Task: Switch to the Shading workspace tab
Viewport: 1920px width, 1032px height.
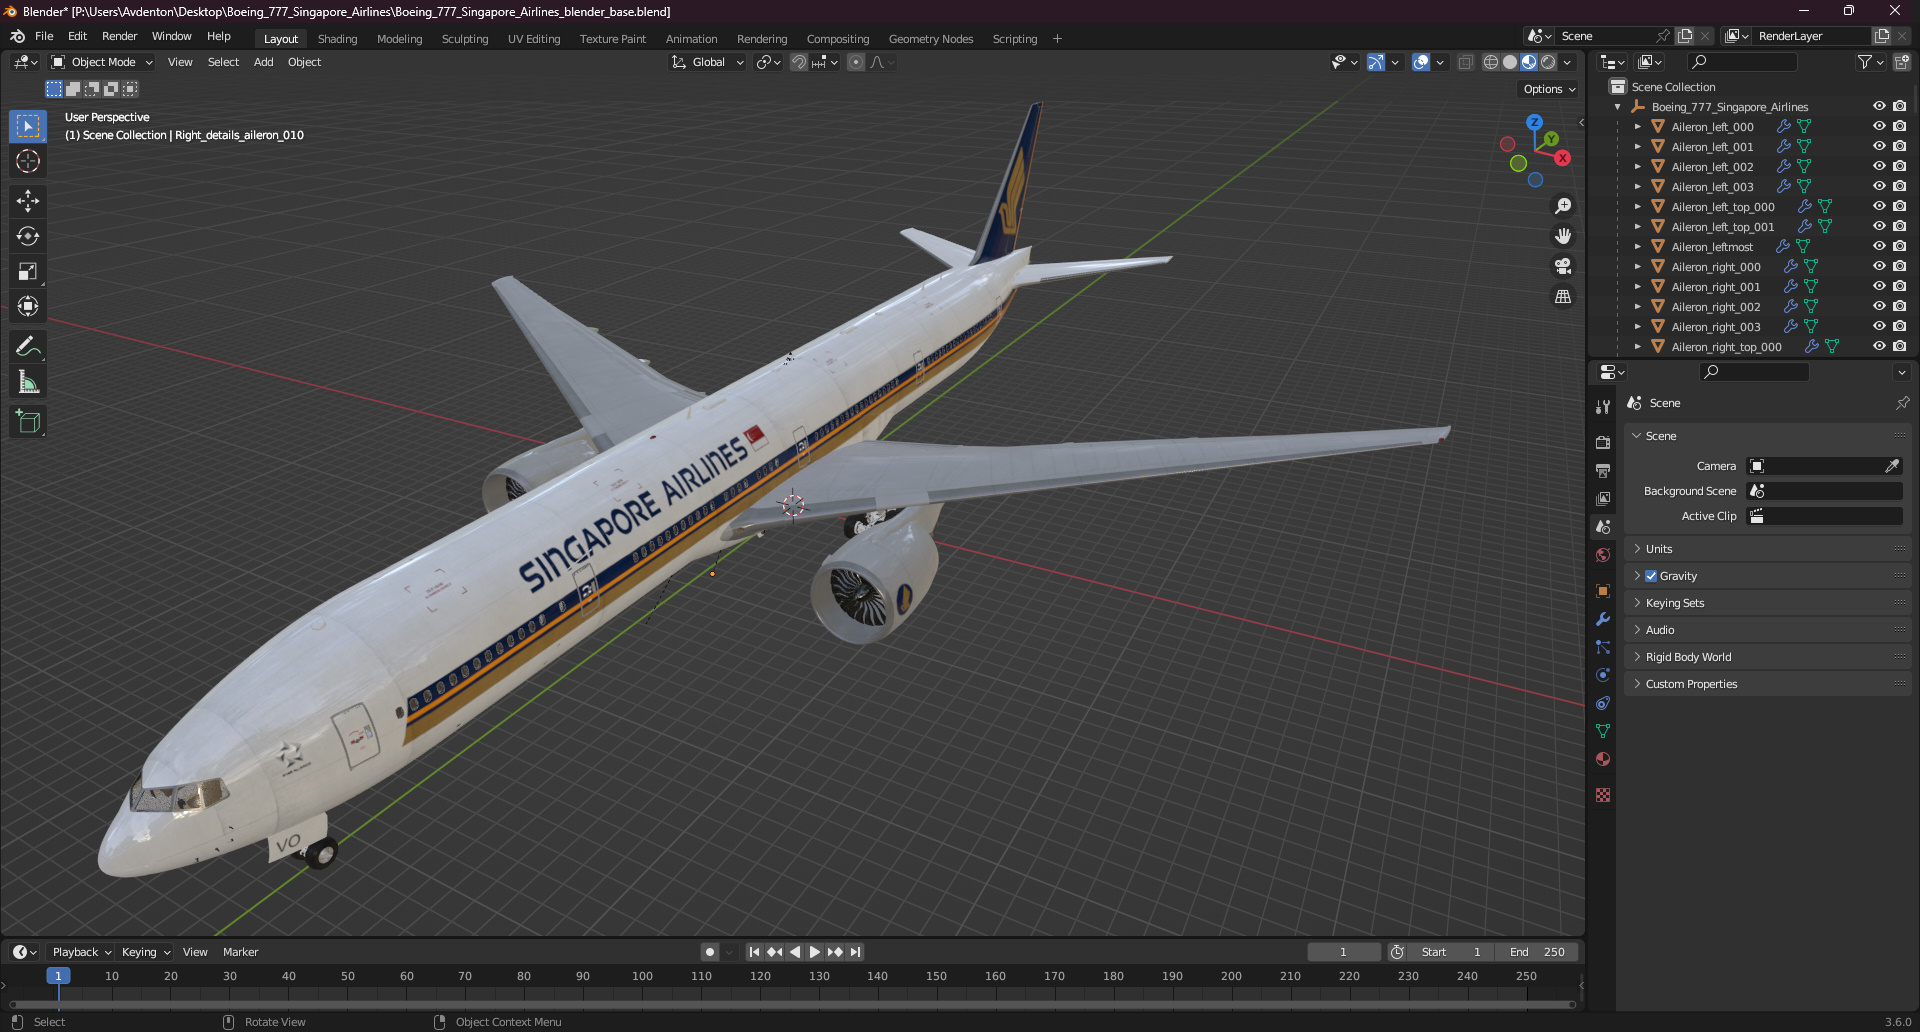Action: coord(337,39)
